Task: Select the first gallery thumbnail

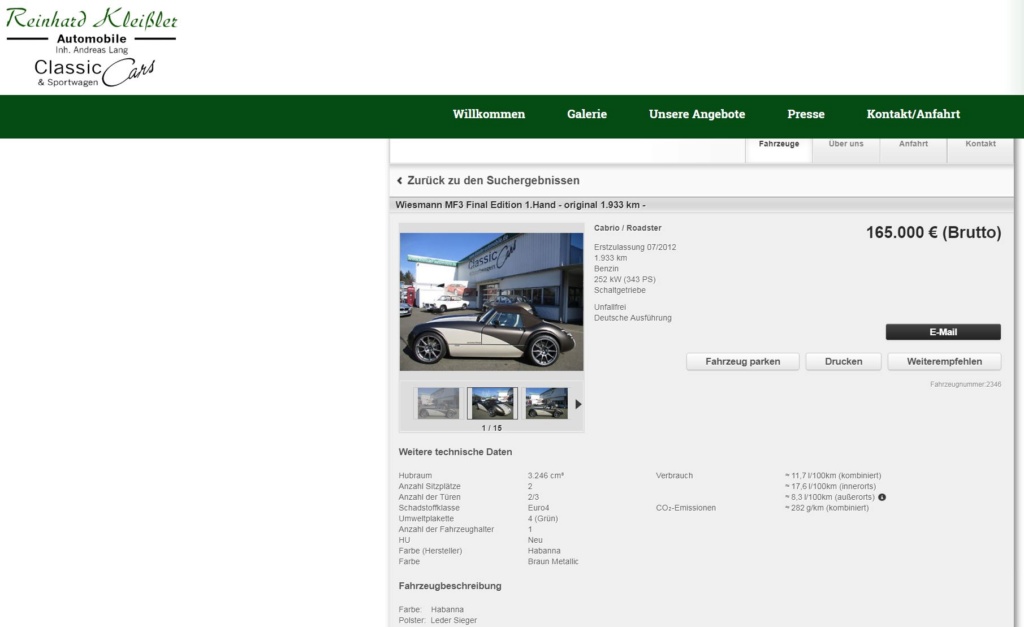Action: 438,403
